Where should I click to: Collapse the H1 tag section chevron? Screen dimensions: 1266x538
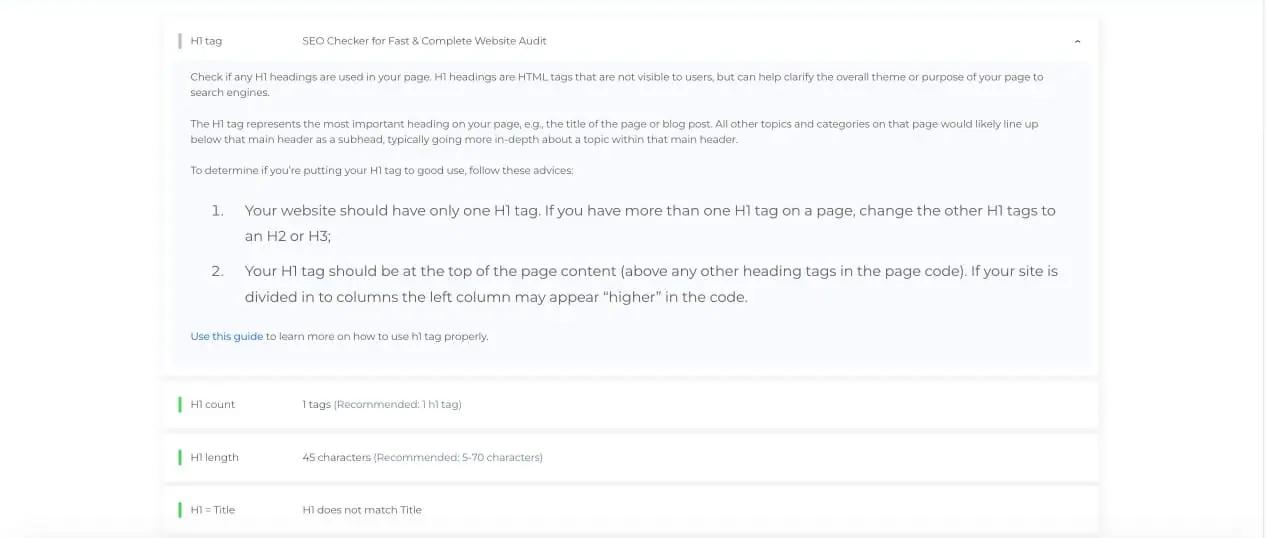pyautogui.click(x=1077, y=42)
